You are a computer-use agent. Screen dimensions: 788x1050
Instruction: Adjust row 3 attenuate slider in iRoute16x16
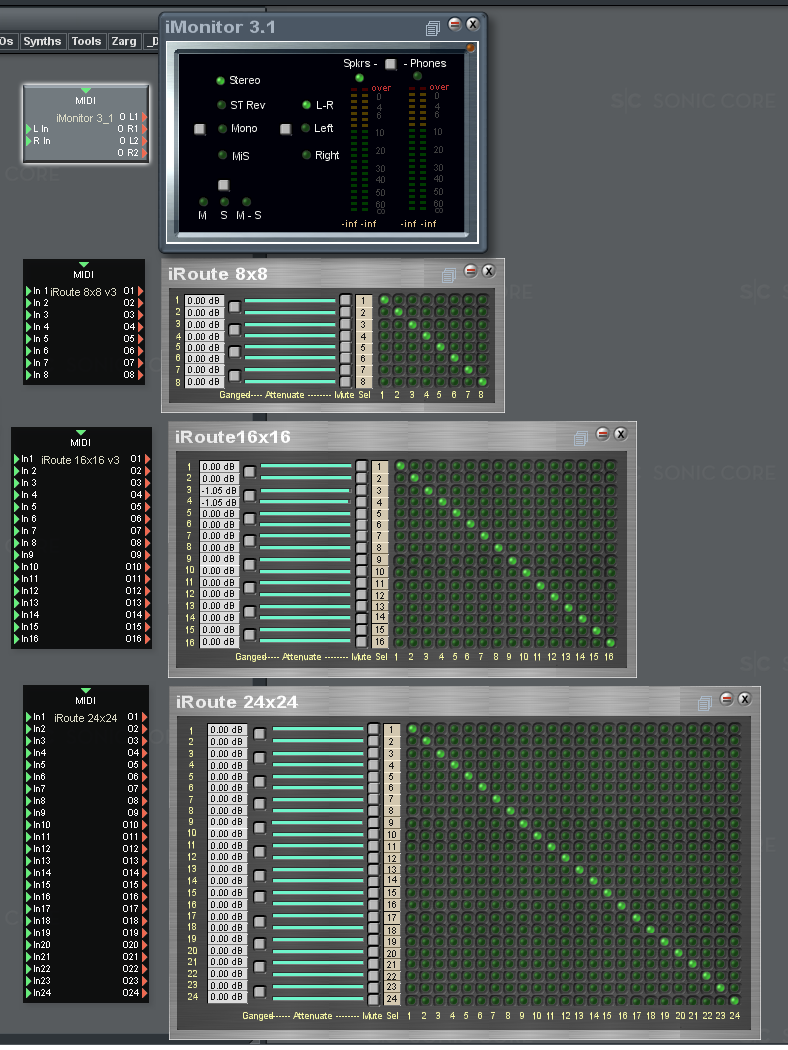click(306, 490)
